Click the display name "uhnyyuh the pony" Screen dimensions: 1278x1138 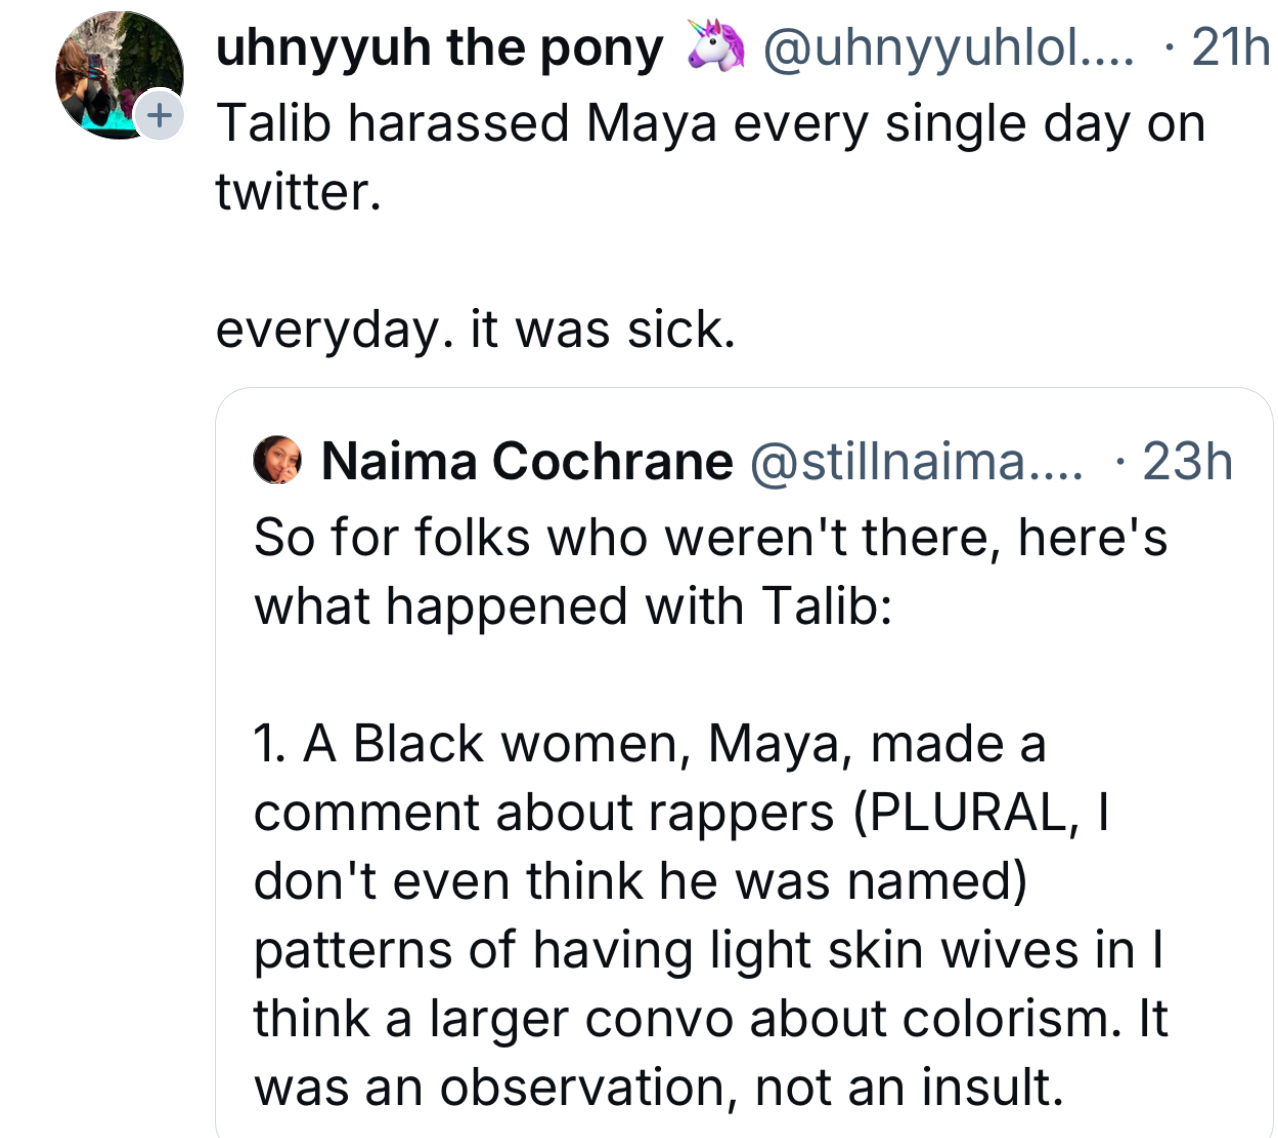(439, 47)
